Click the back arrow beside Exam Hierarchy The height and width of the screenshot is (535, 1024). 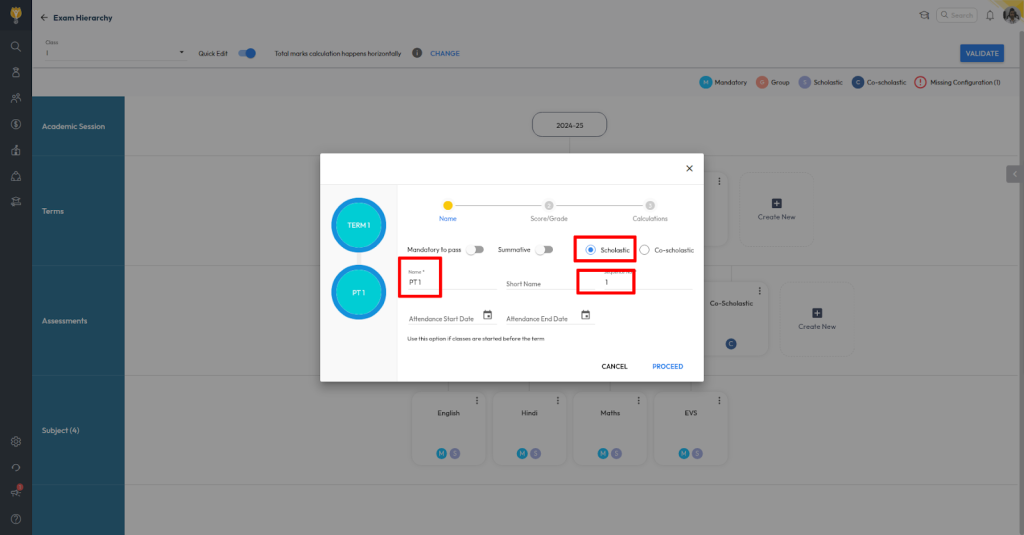coord(44,18)
